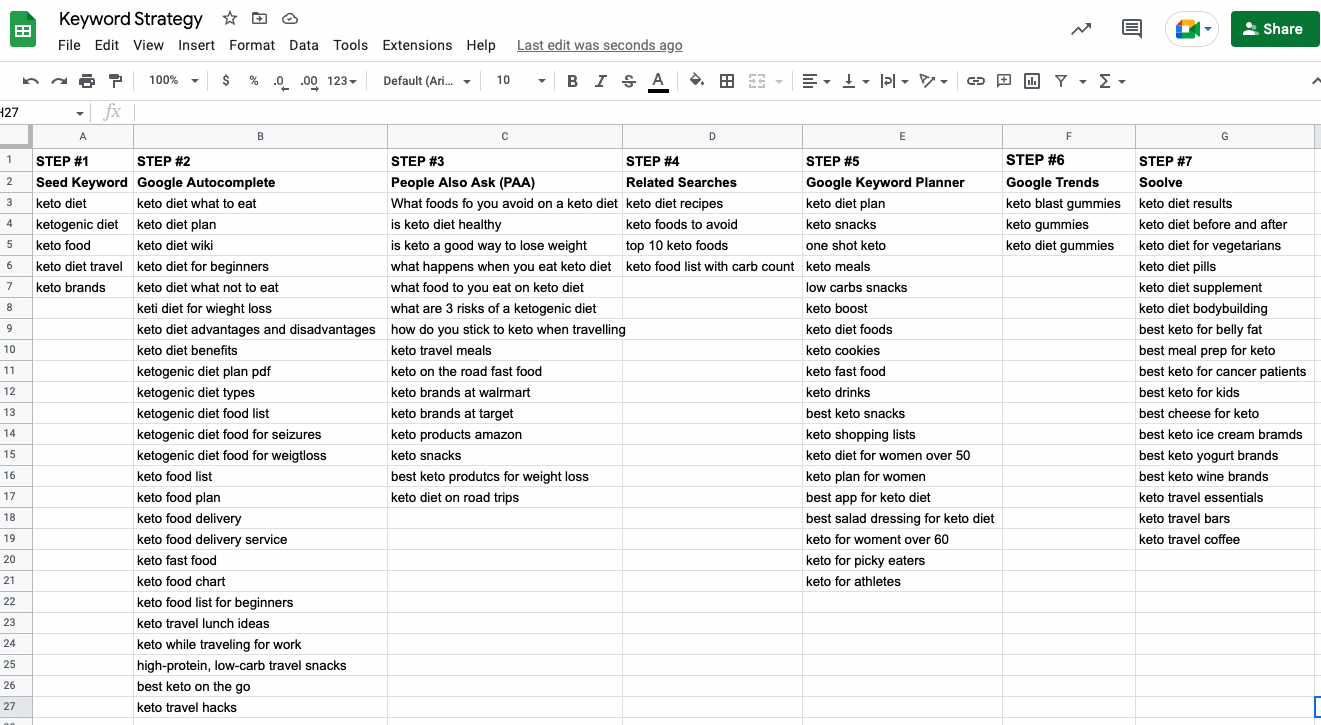Open the font size dropdown
Image resolution: width=1321 pixels, height=725 pixels.
[521, 81]
